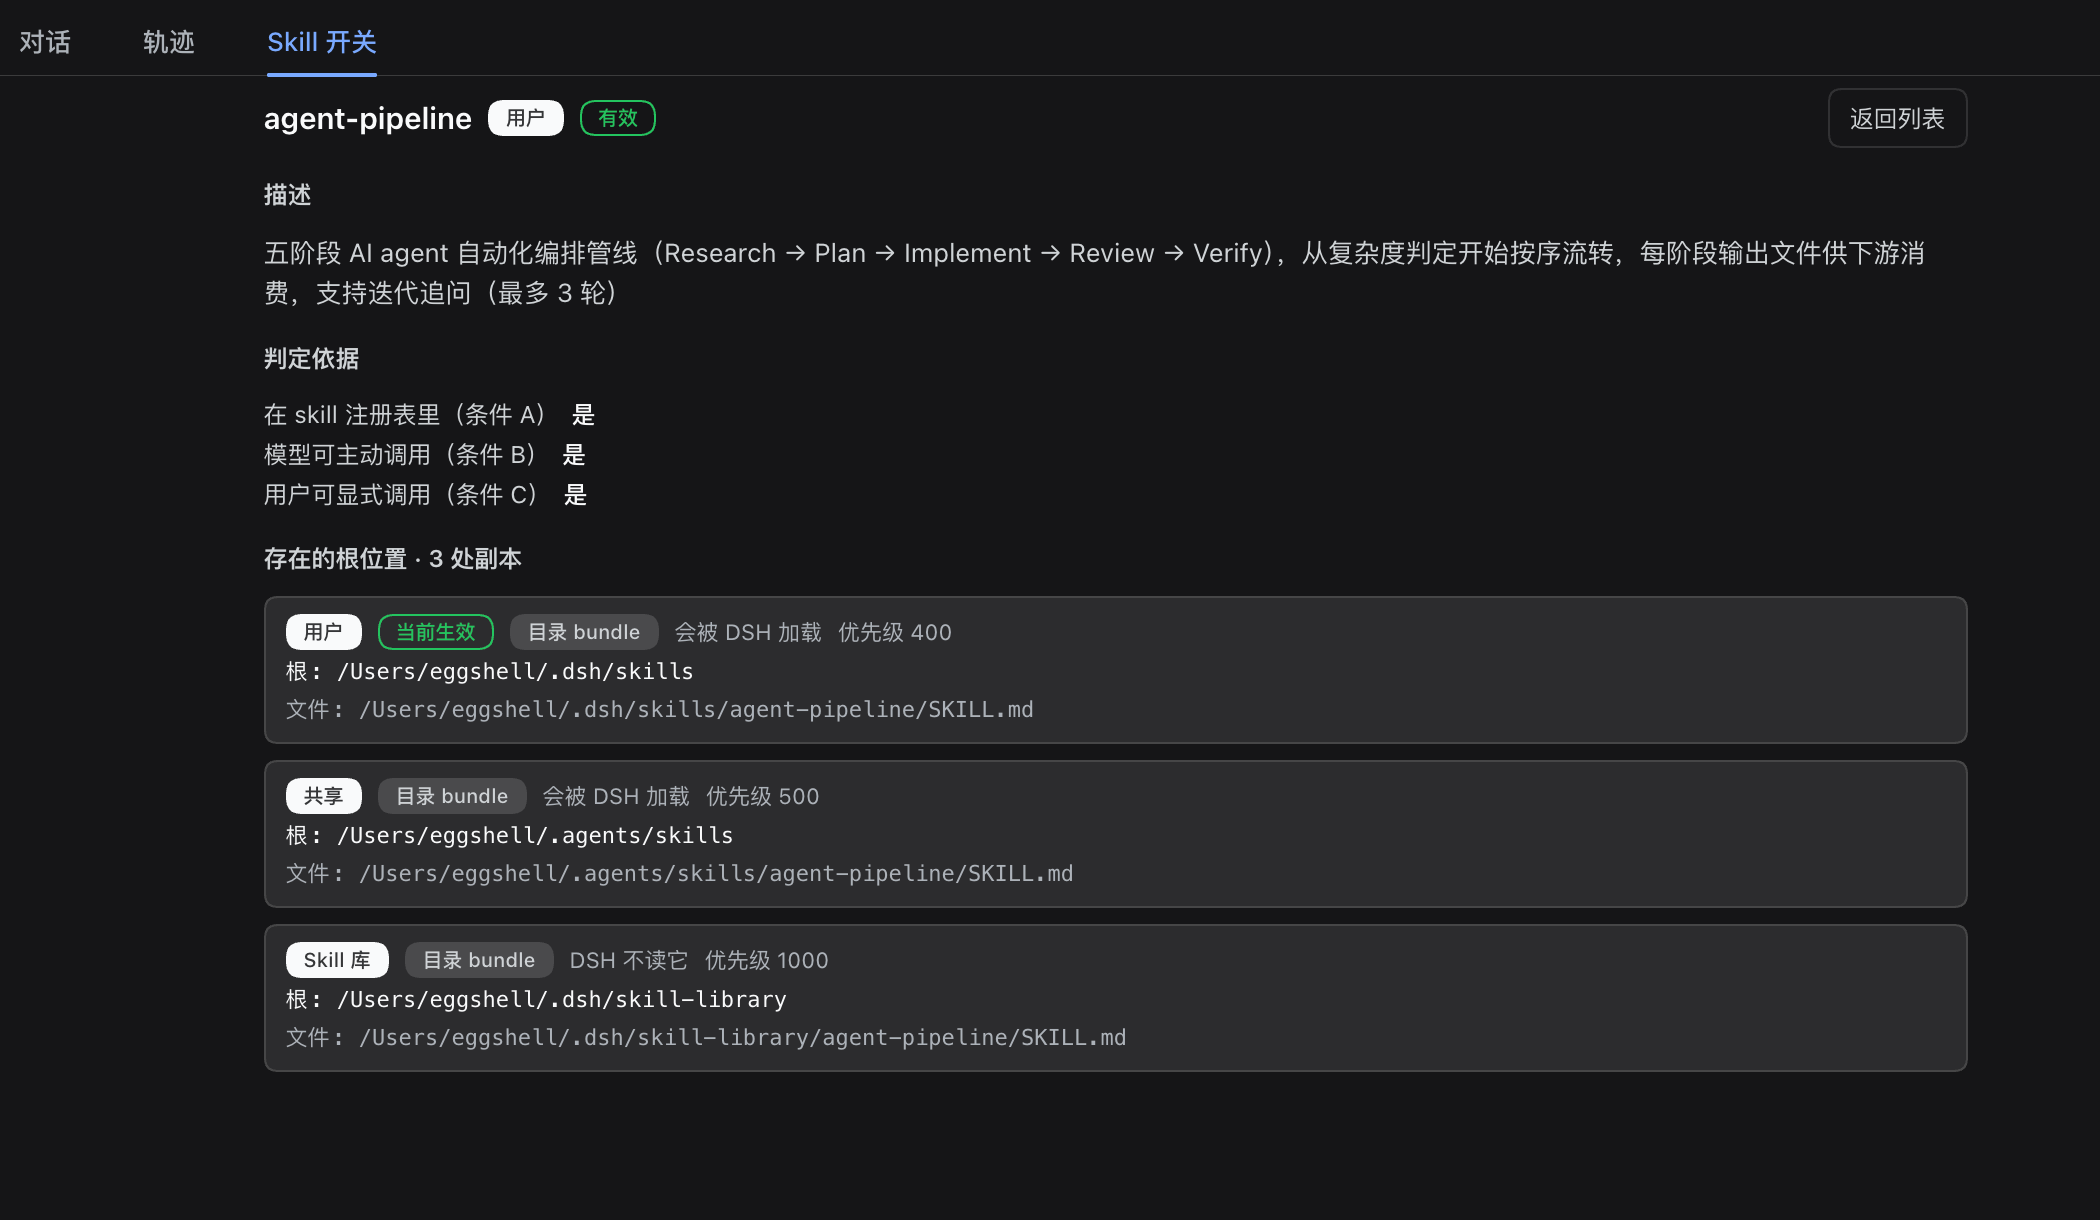The image size is (2100, 1220).
Task: Click the skill-library/agent-pipeline/SKILL.md file path
Action: (x=743, y=1037)
